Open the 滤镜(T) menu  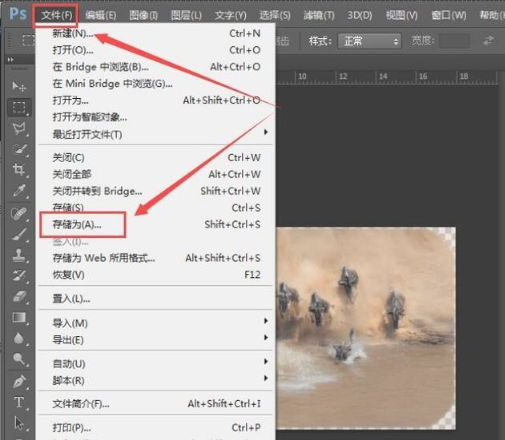[x=319, y=15]
